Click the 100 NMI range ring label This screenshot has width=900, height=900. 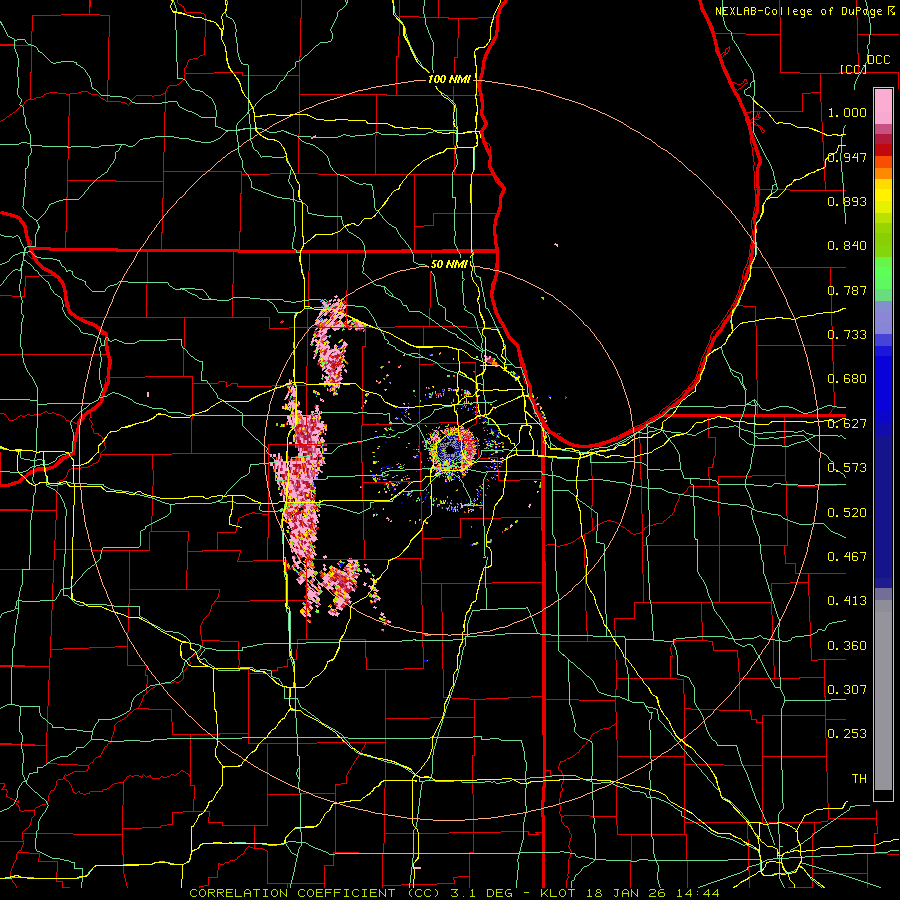point(449,79)
